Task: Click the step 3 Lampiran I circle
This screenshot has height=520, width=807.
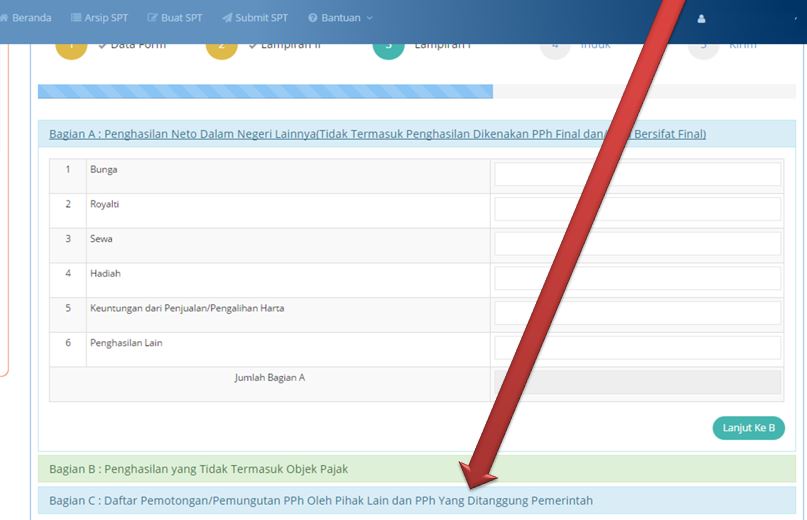Action: point(389,51)
